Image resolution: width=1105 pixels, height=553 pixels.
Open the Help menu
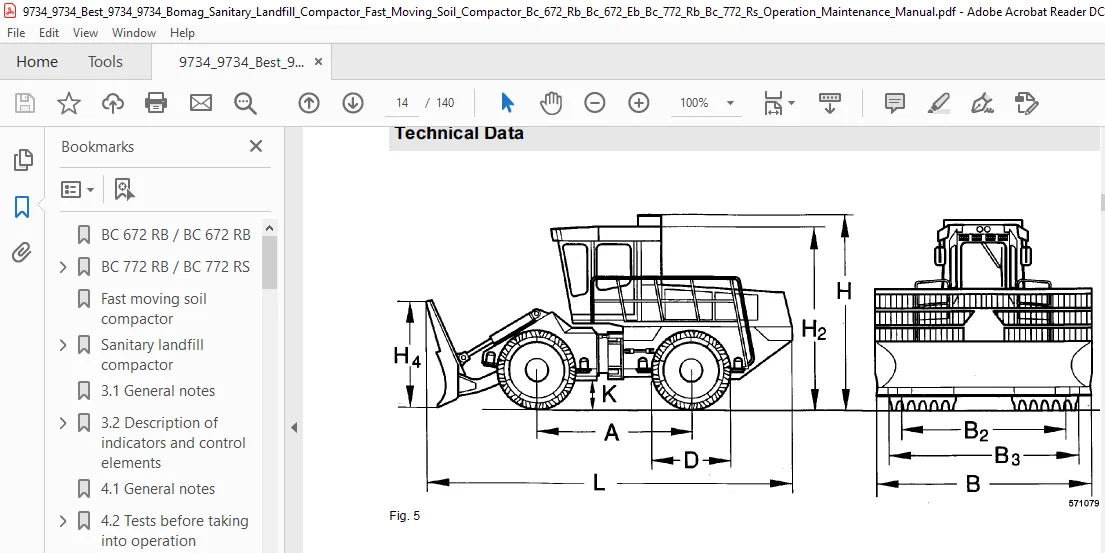point(182,33)
